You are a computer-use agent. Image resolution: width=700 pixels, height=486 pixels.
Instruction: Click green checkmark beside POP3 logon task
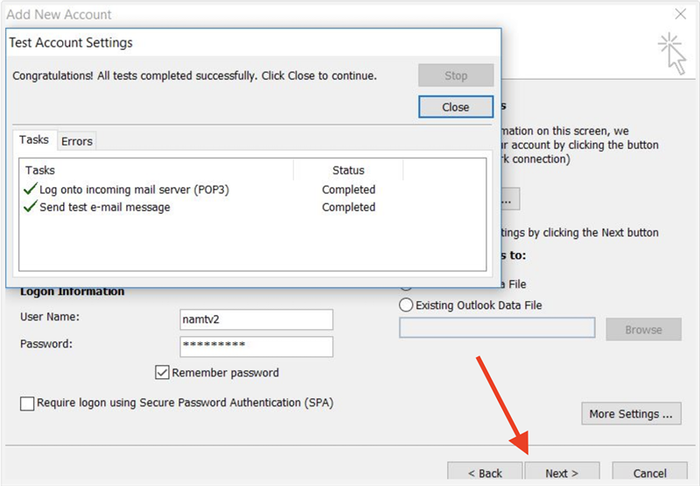point(30,189)
